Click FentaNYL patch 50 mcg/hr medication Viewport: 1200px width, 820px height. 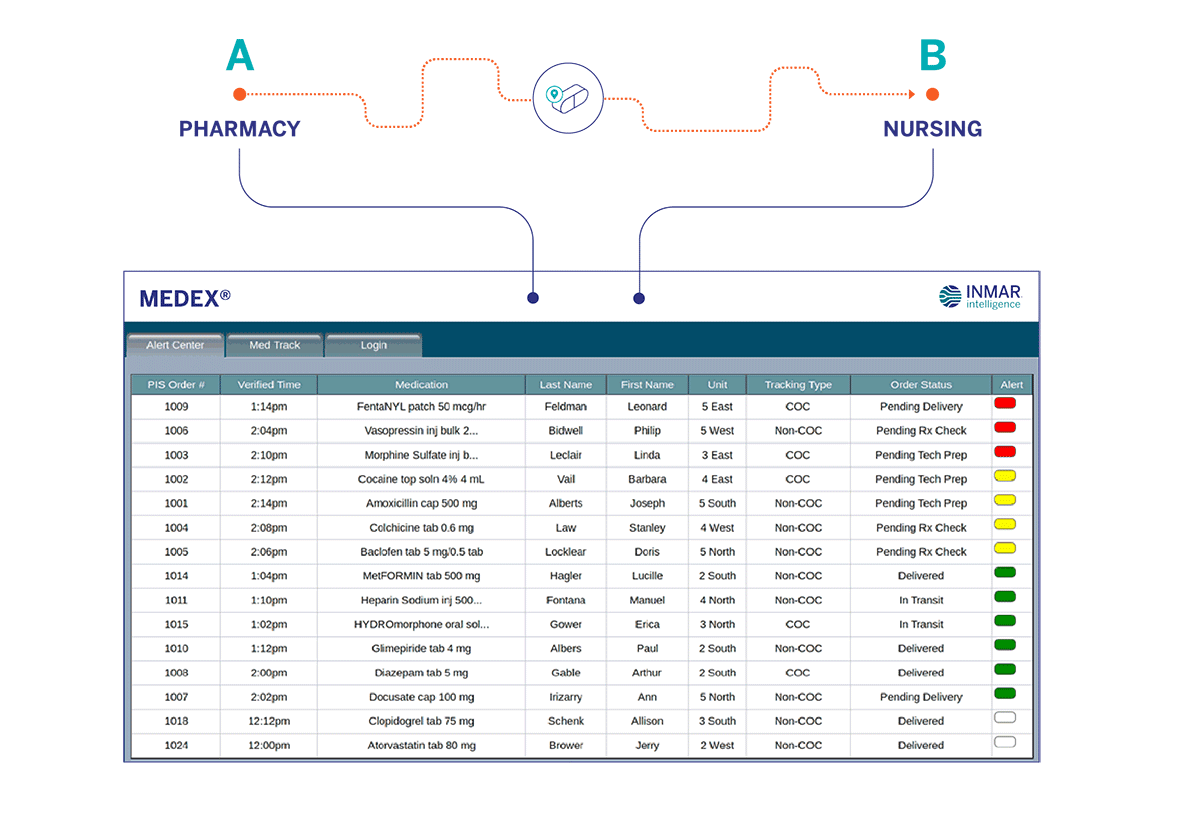[x=421, y=407]
